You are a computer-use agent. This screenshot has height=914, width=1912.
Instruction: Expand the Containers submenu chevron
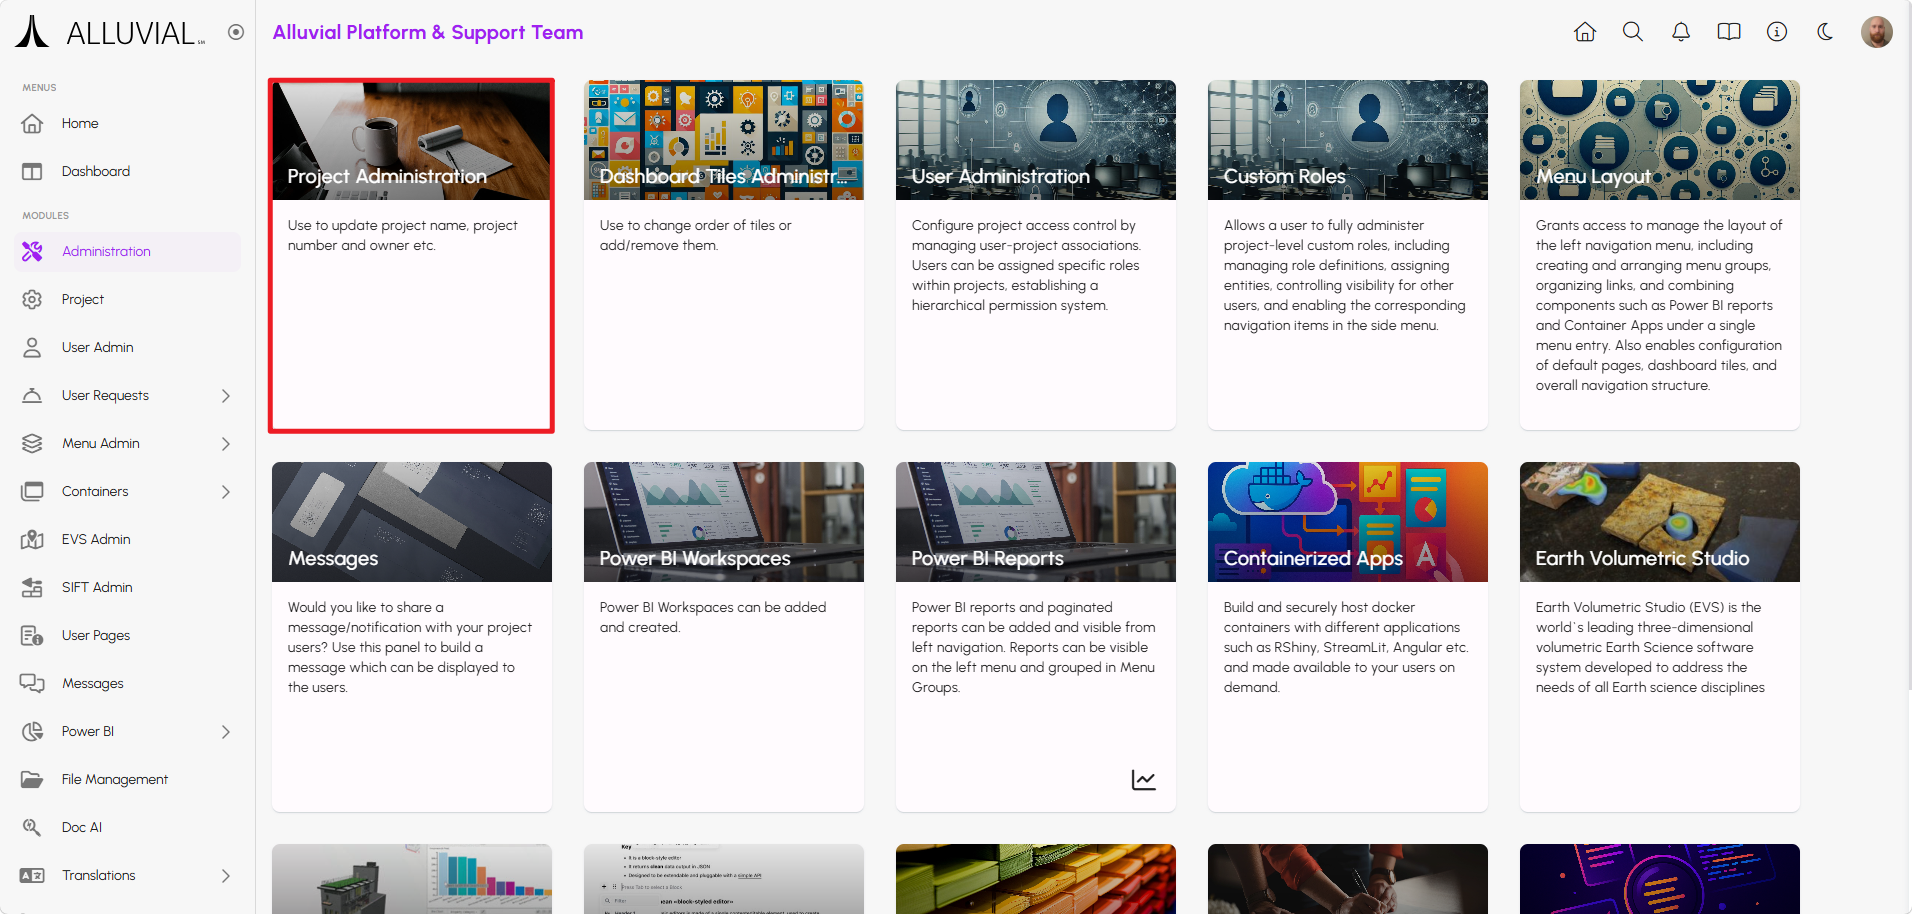click(x=226, y=491)
